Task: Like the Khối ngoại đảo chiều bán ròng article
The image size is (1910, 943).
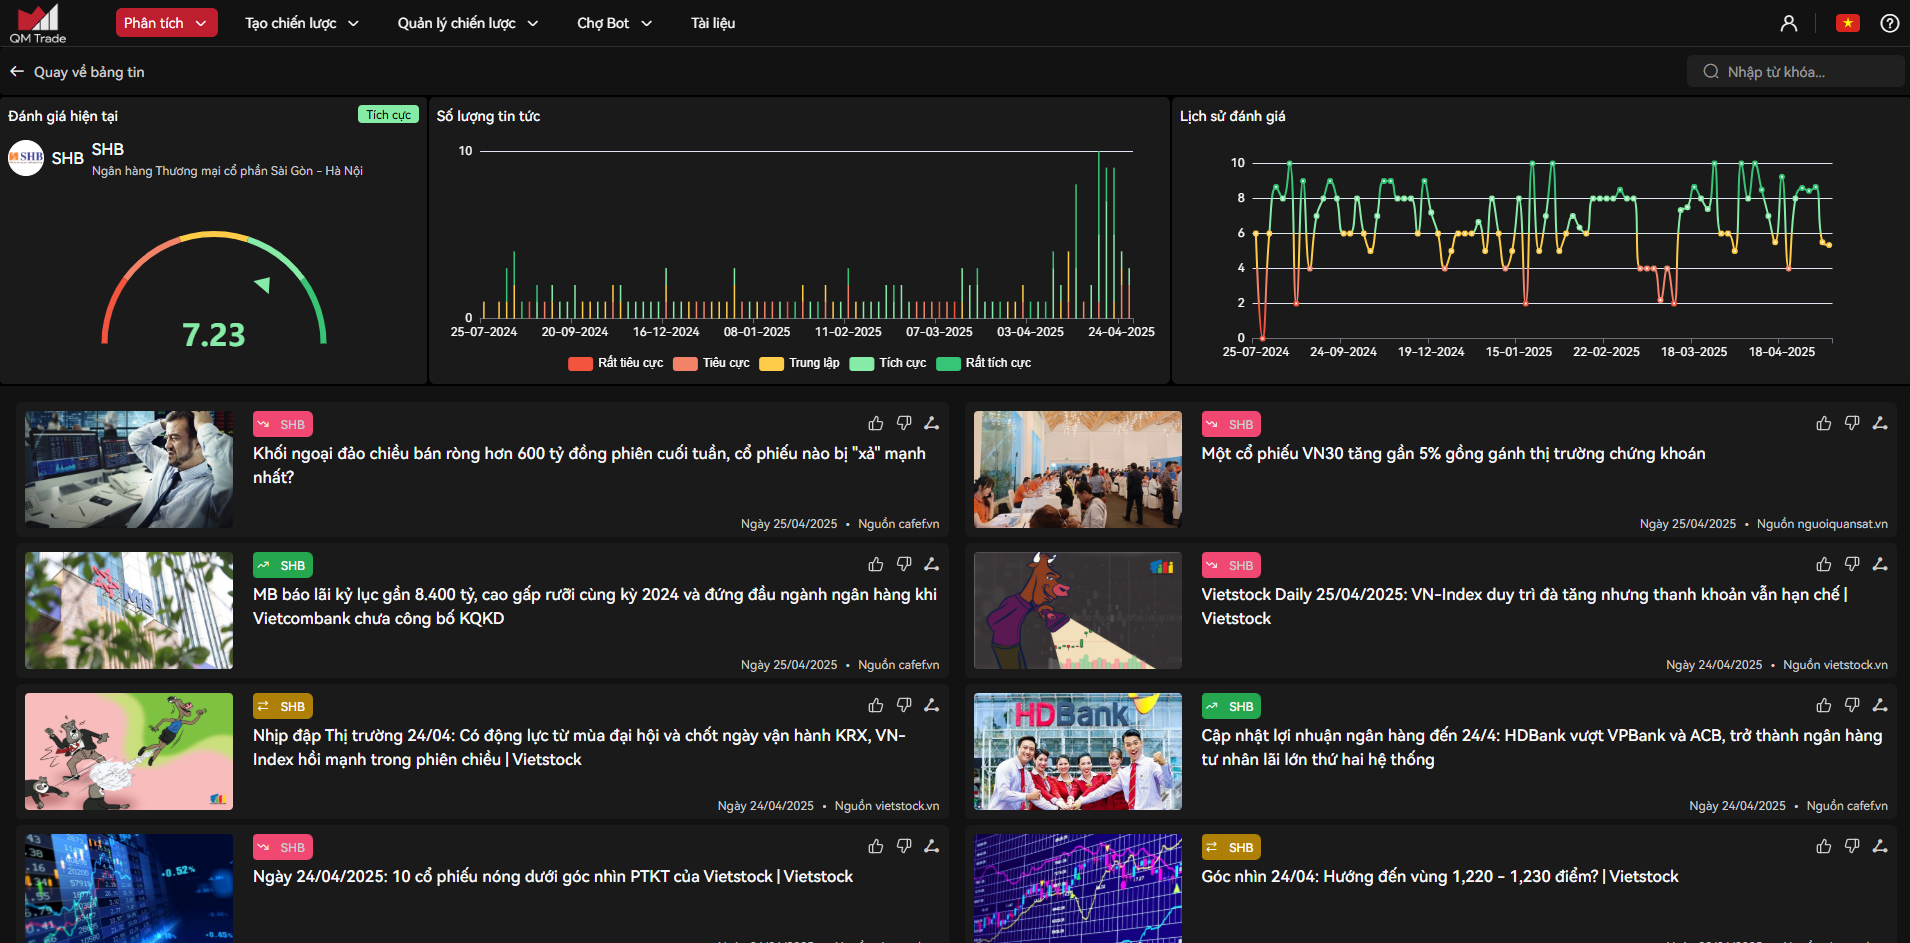Action: coord(876,423)
